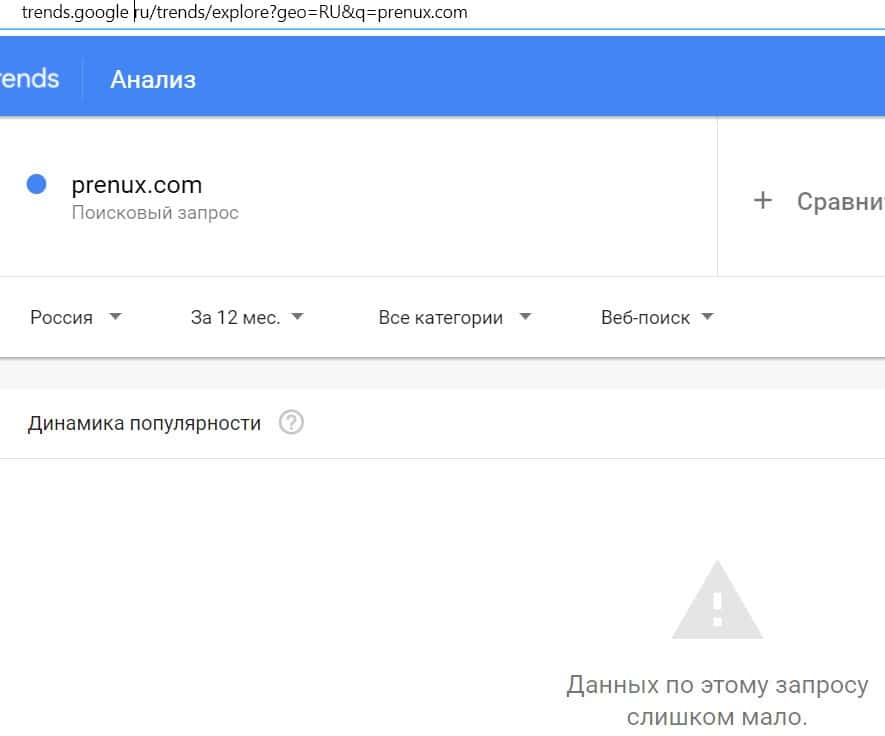
Task: Click the Поисковый запрос subtitle
Action: tap(155, 213)
